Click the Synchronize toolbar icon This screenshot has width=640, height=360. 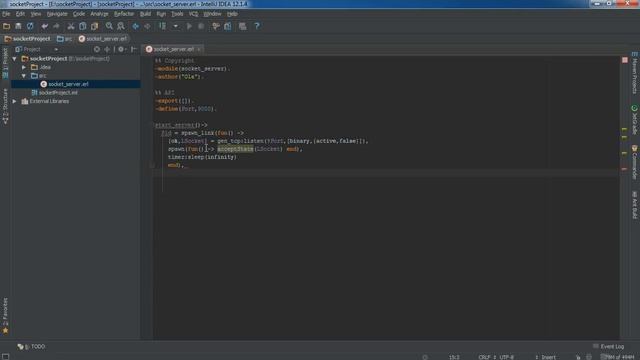point(30,26)
